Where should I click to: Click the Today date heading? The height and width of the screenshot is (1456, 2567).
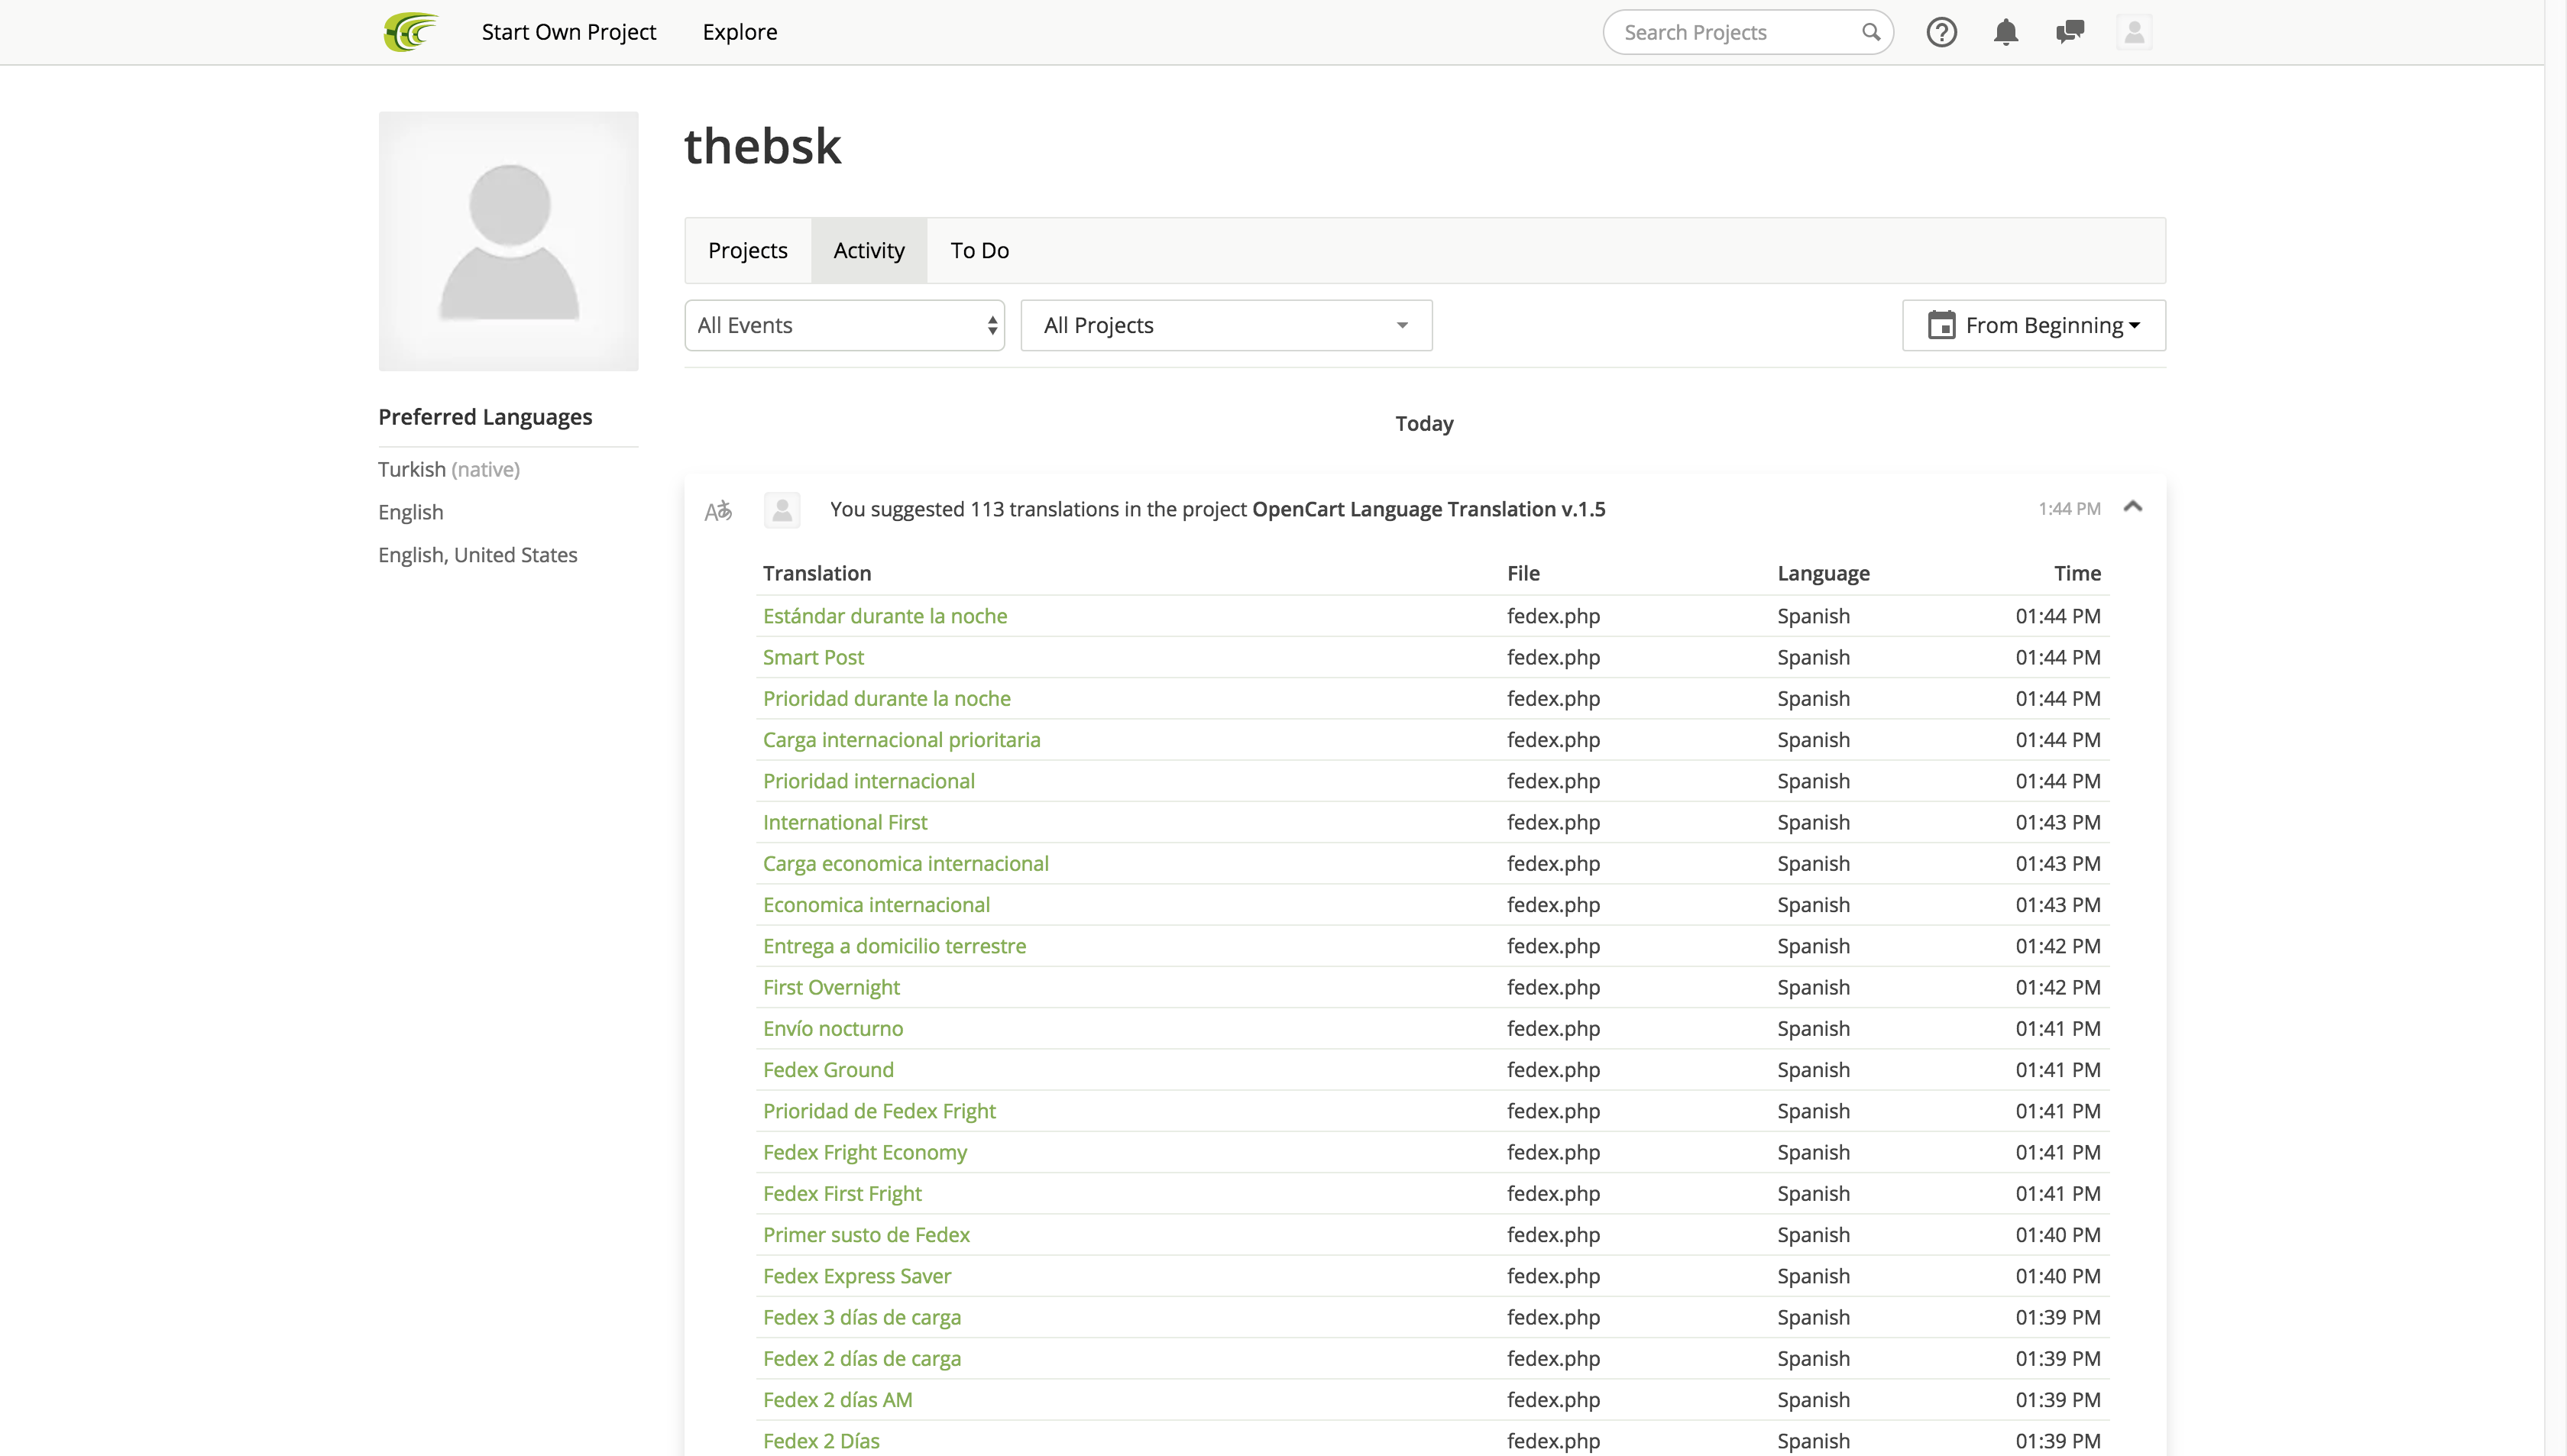(1424, 424)
